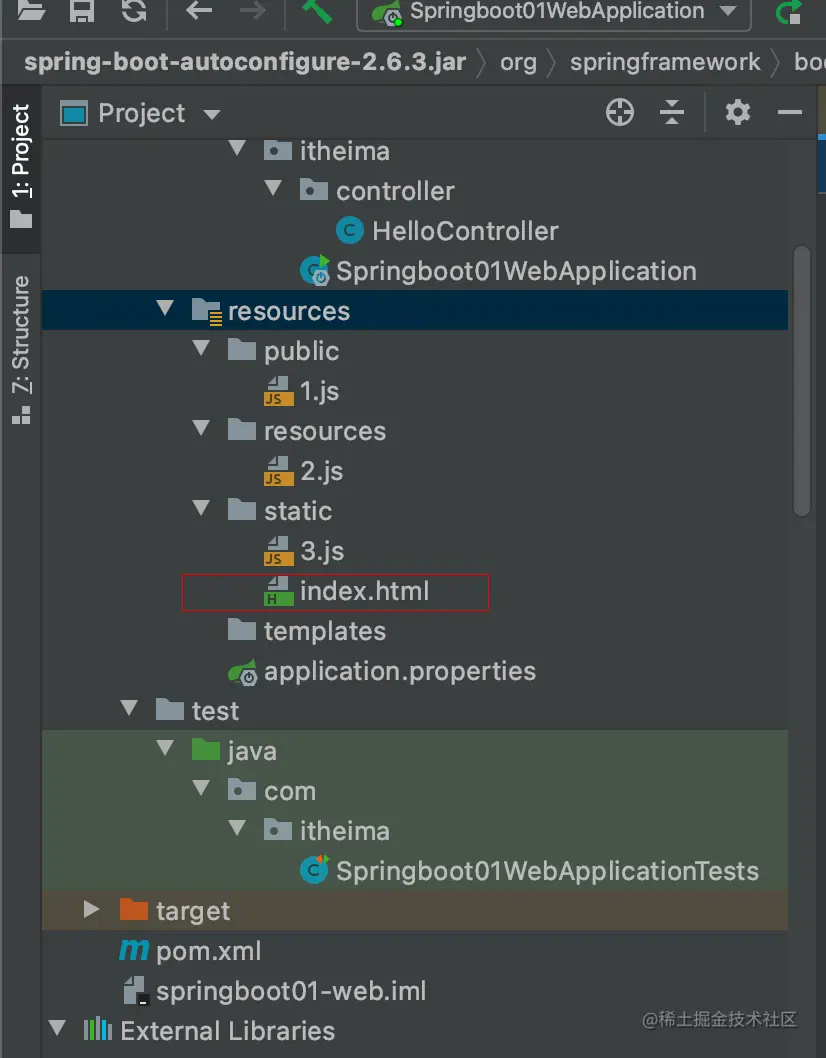This screenshot has height=1058, width=826.
Task: Click the org breadcrumb segment
Action: point(518,62)
